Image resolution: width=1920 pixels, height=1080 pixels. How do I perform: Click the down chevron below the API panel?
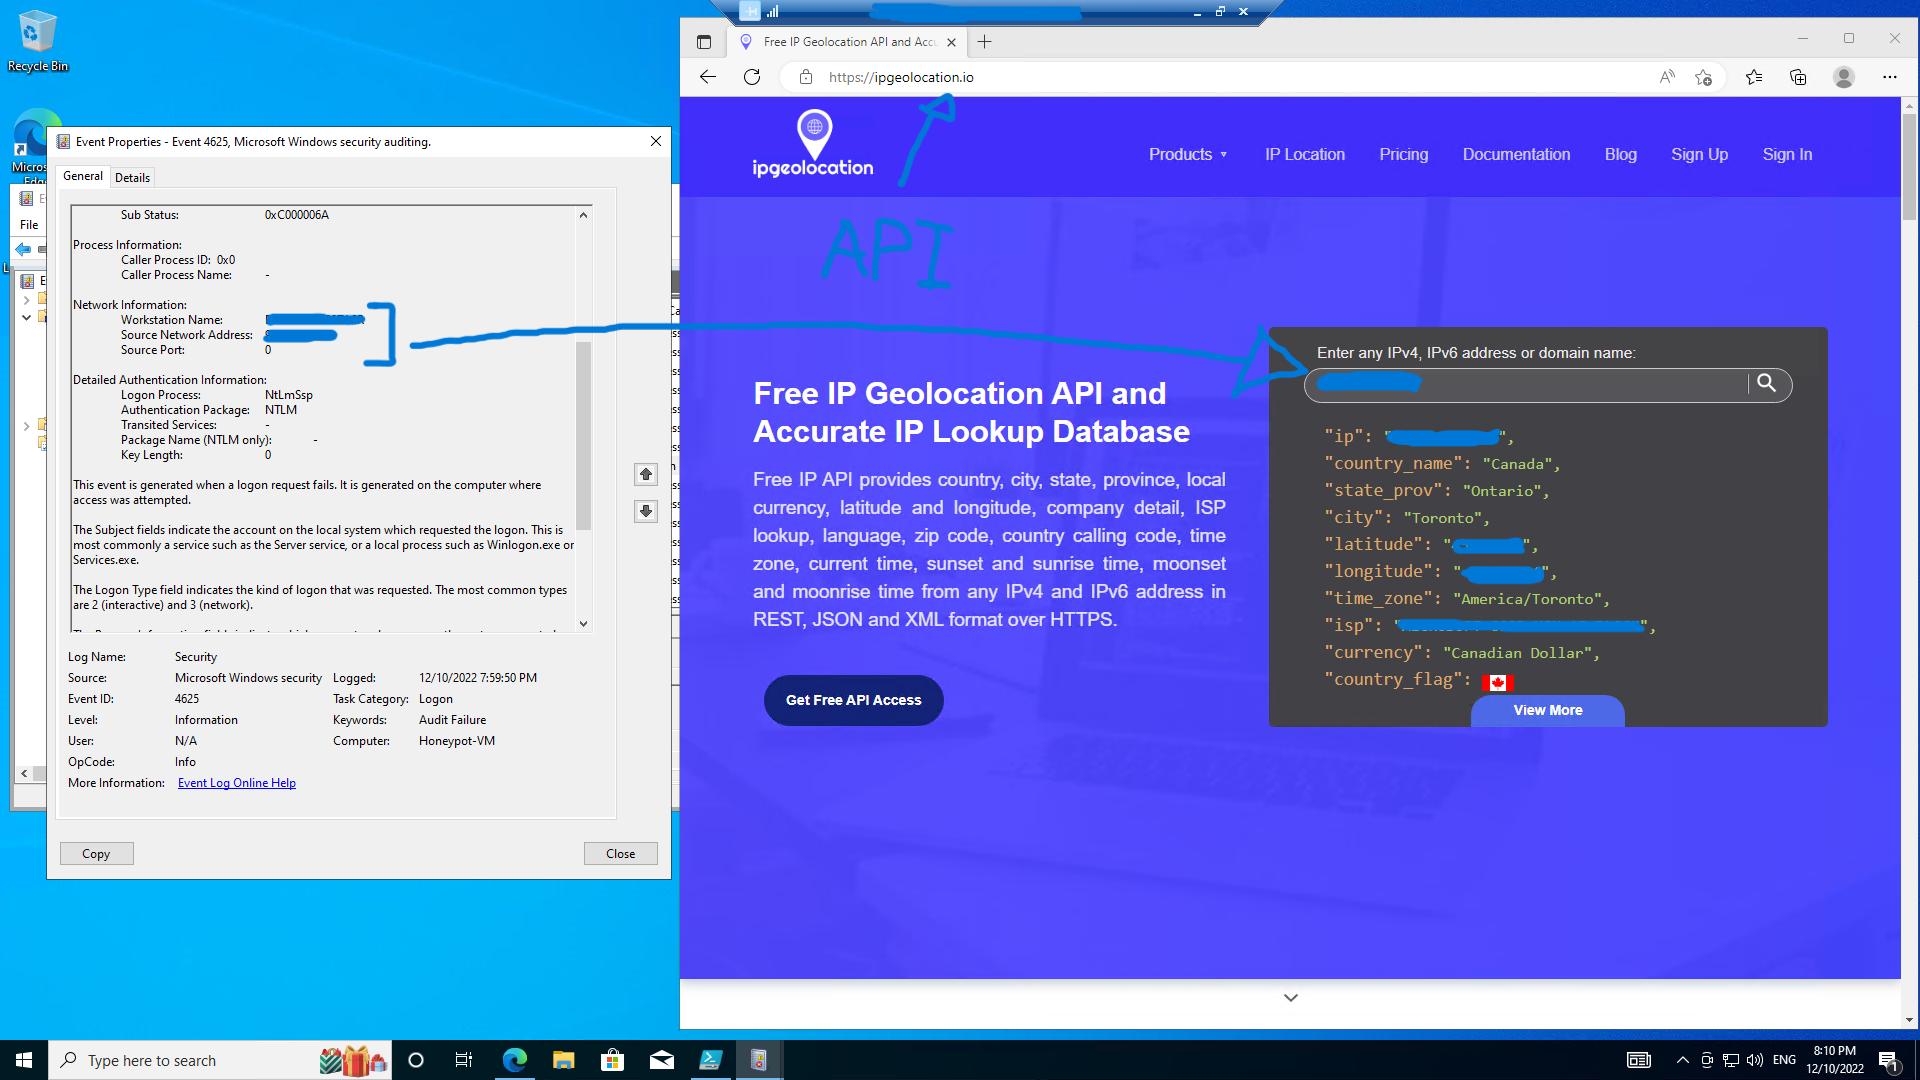(1290, 997)
